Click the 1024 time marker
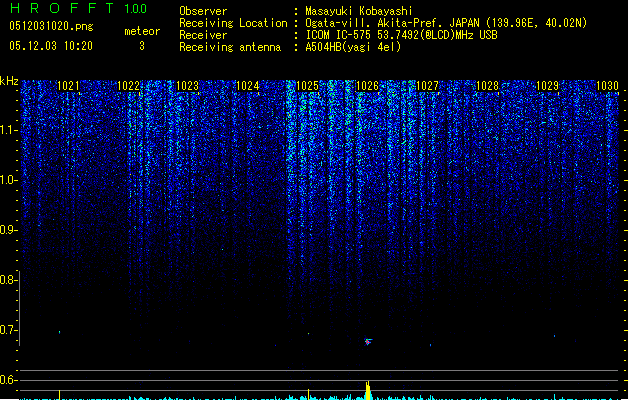The height and width of the screenshot is (400, 629). [248, 86]
